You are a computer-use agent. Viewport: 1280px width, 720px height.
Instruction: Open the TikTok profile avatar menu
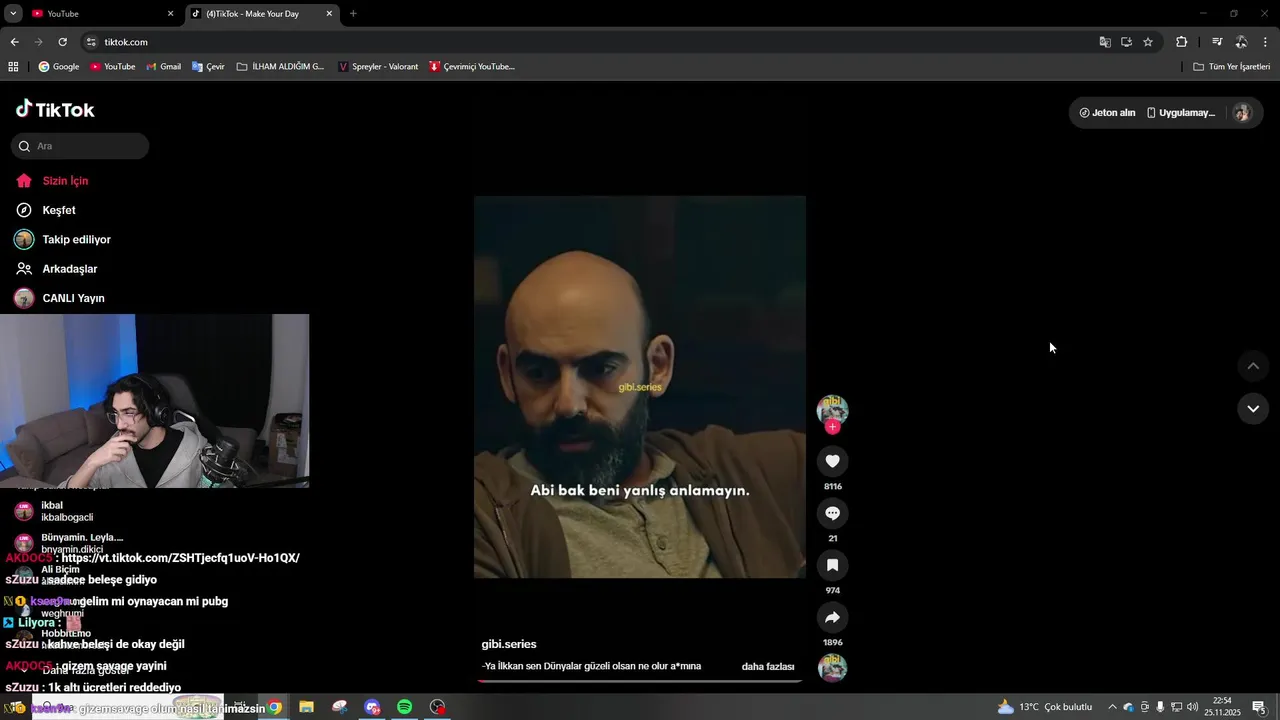click(1242, 113)
